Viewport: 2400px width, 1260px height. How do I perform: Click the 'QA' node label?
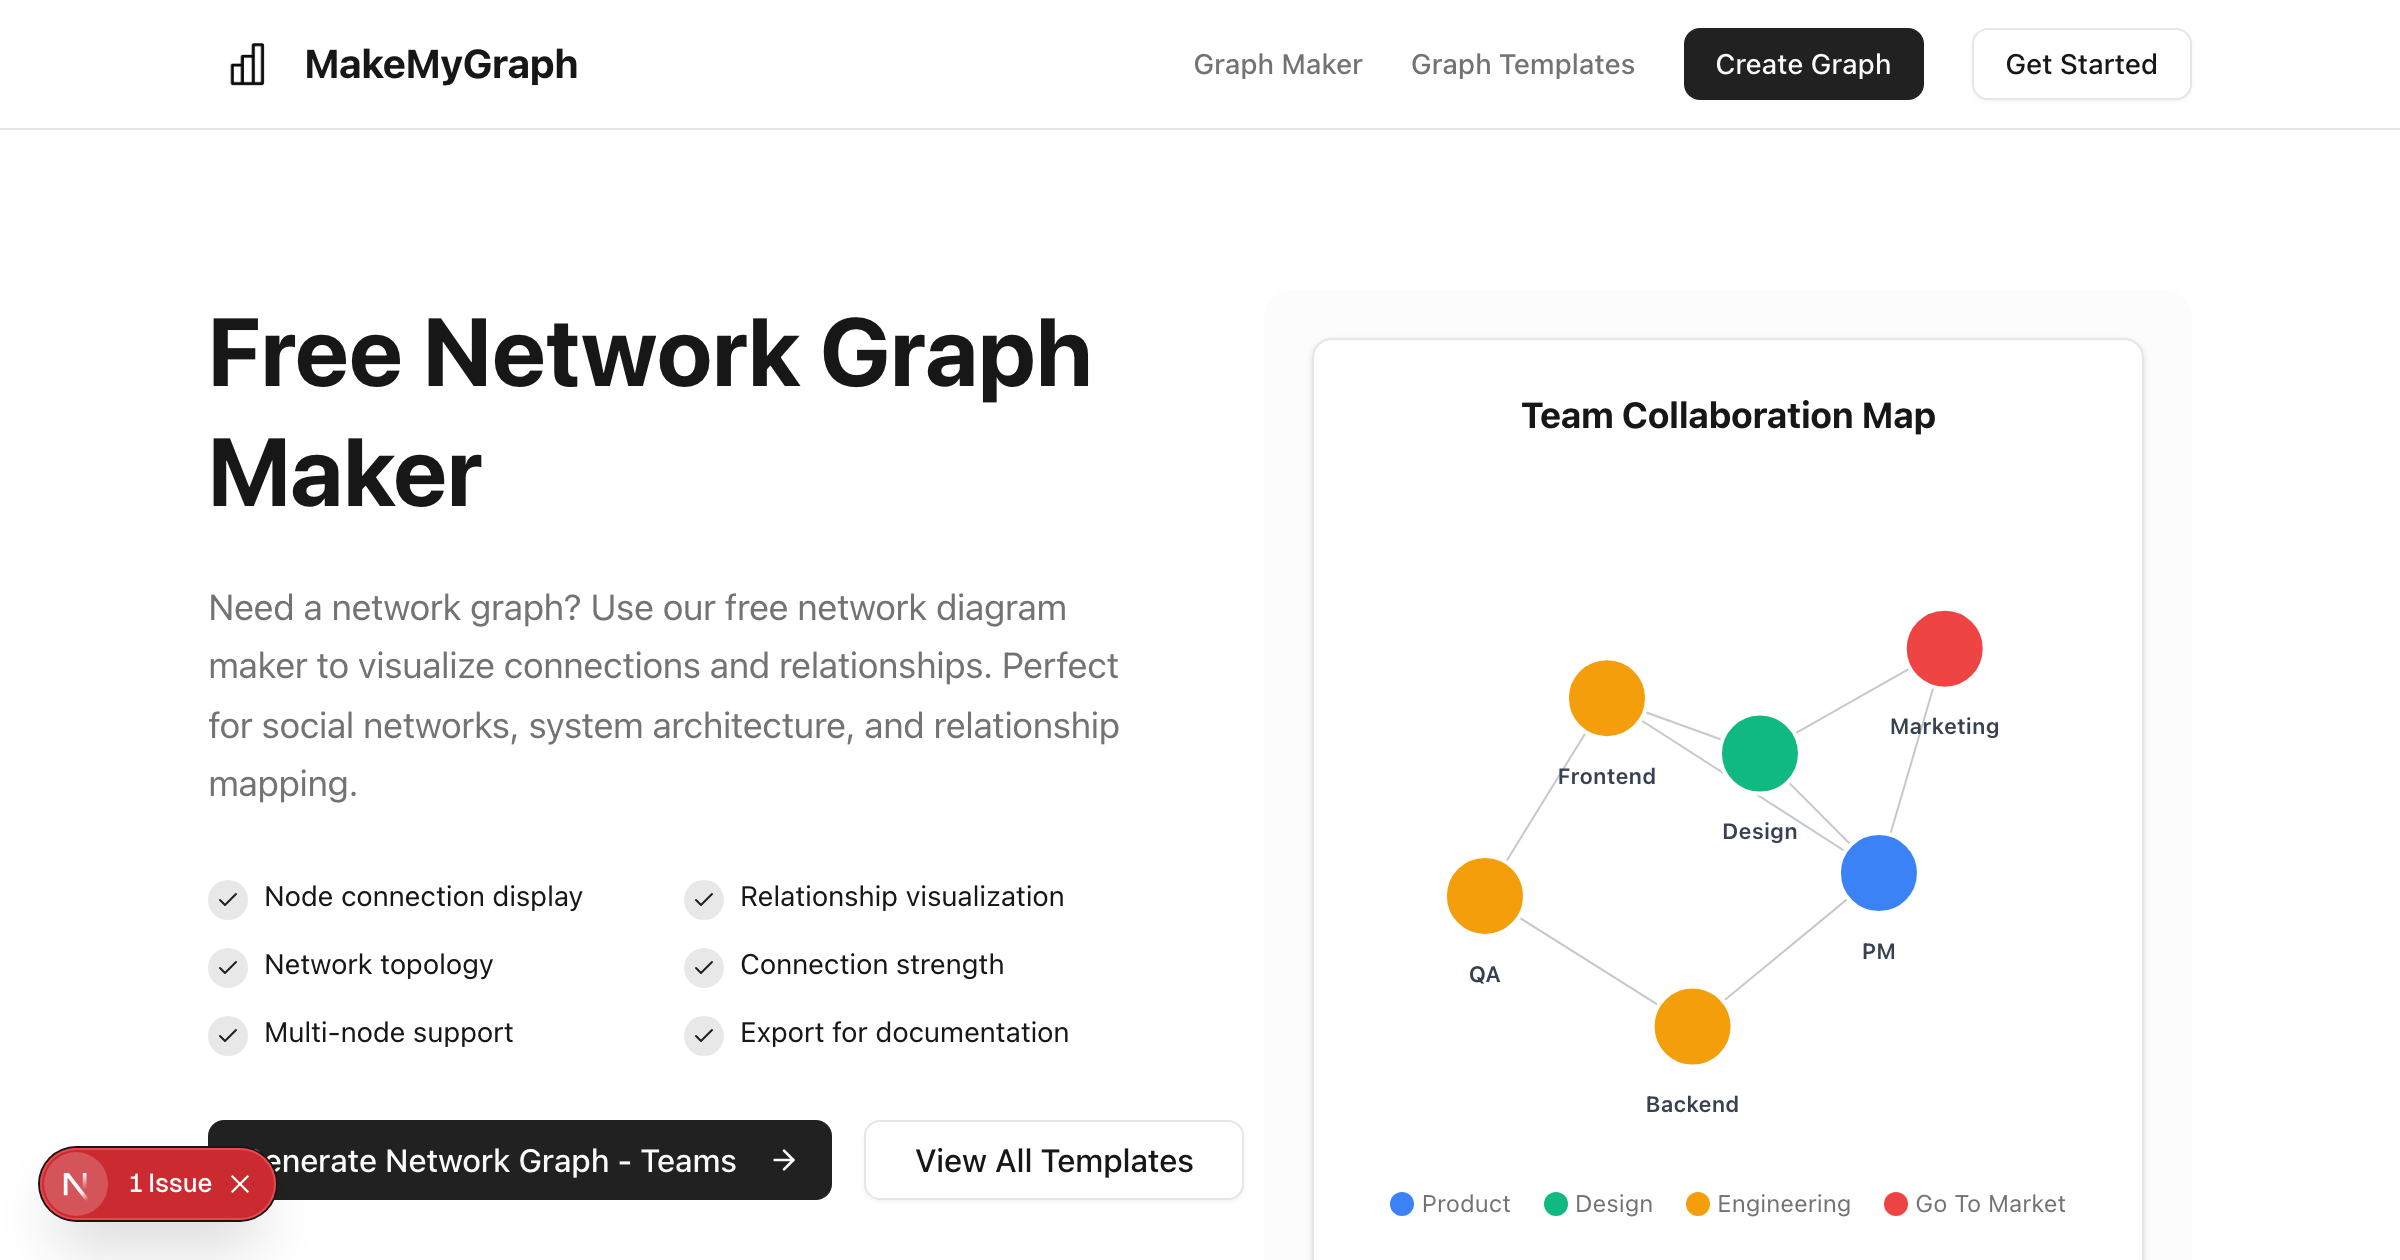[x=1485, y=975]
